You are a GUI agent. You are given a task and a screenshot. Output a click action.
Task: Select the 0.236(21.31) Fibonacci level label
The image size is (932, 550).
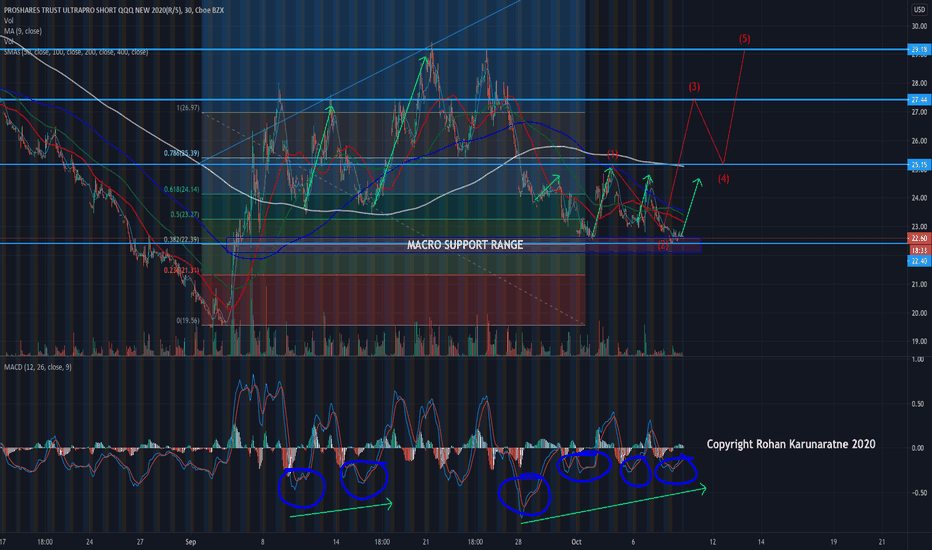[x=182, y=270]
